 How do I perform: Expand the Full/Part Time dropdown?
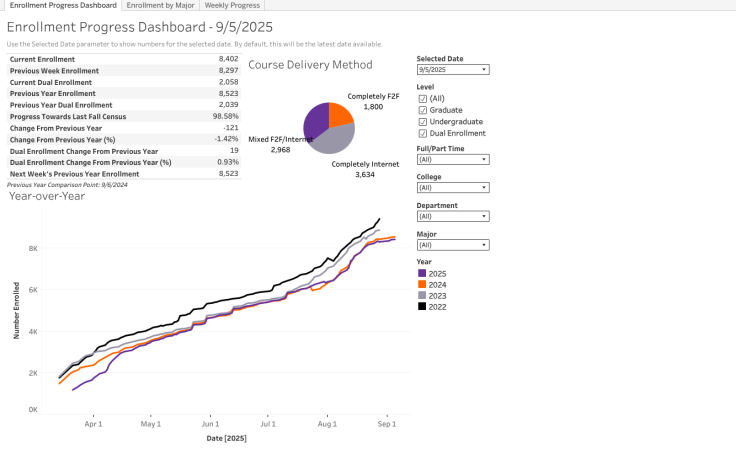(453, 159)
